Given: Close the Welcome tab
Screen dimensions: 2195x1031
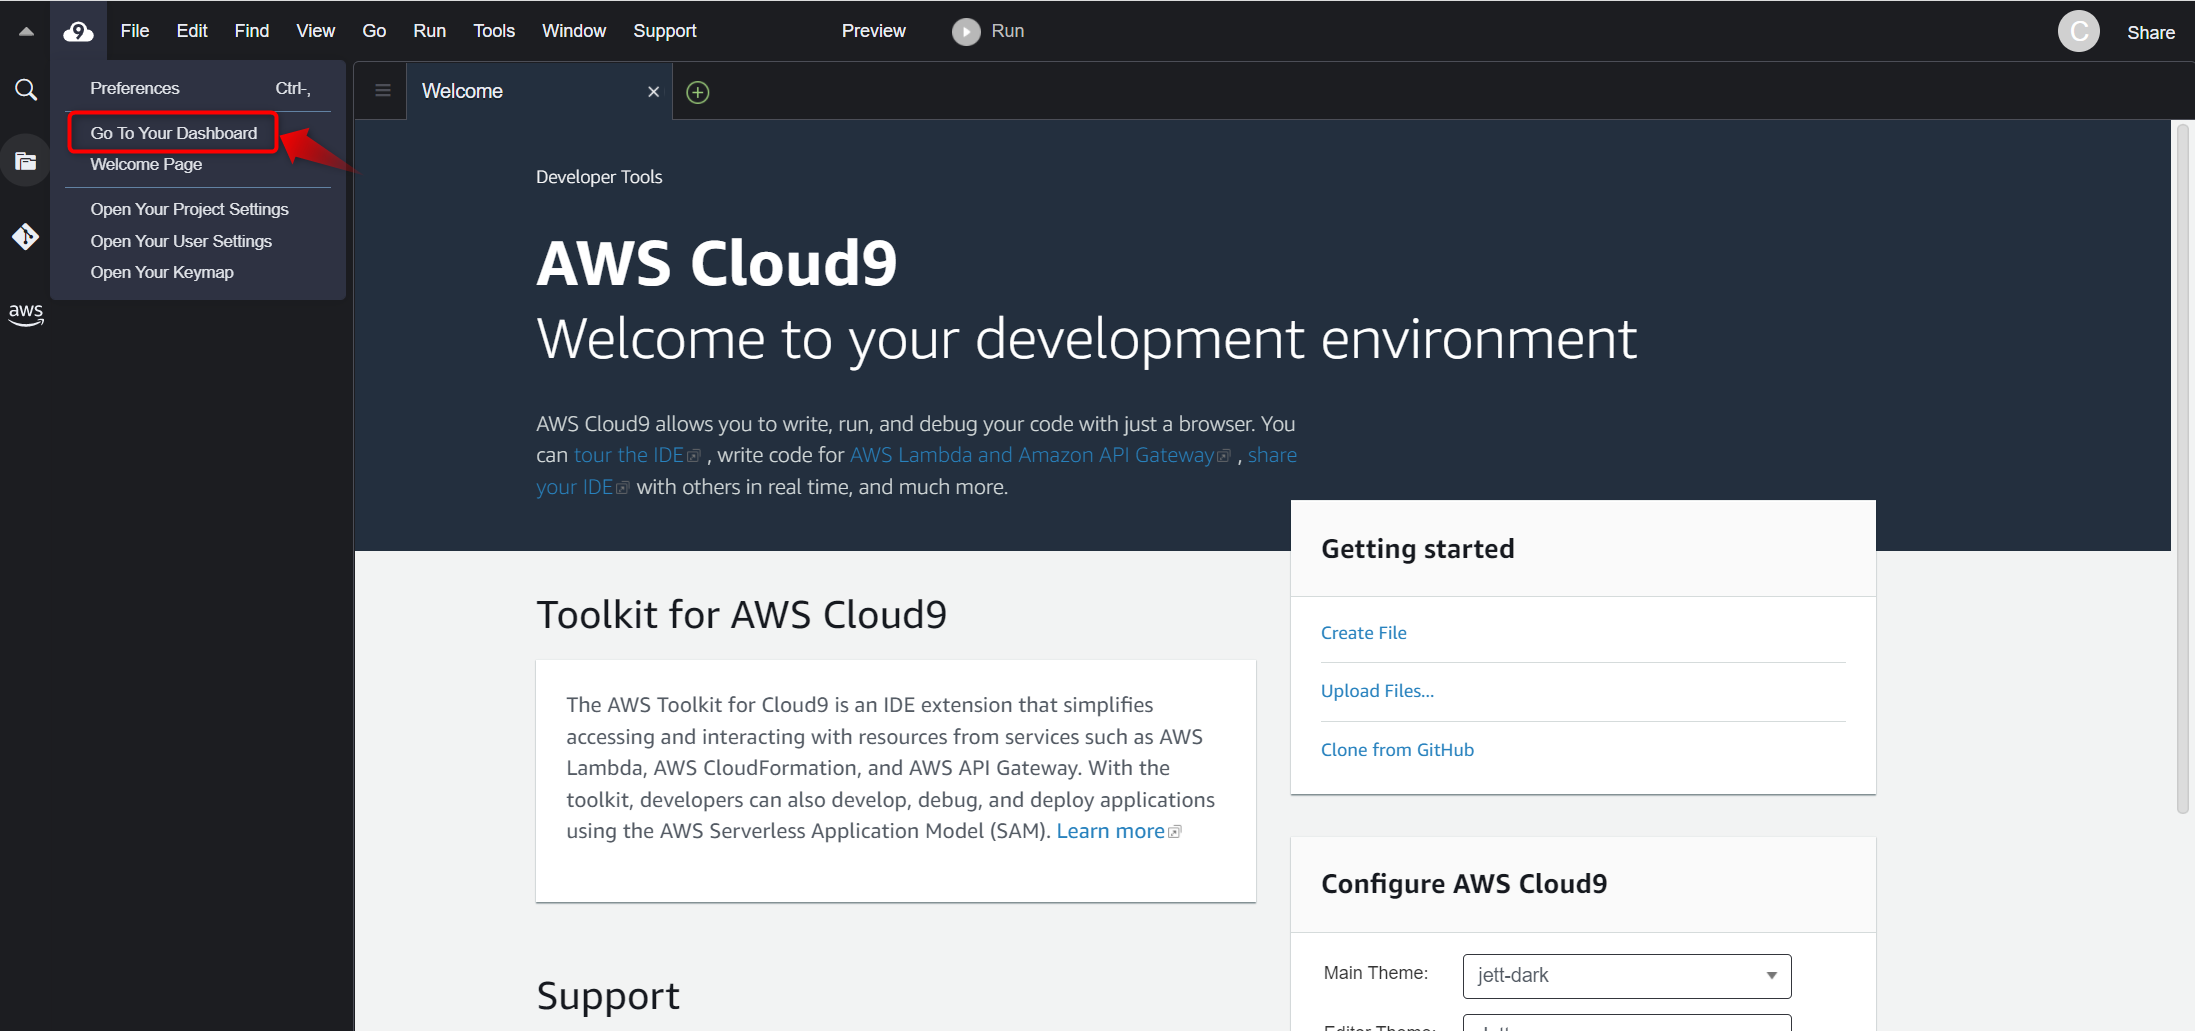Looking at the screenshot, I should 654,92.
